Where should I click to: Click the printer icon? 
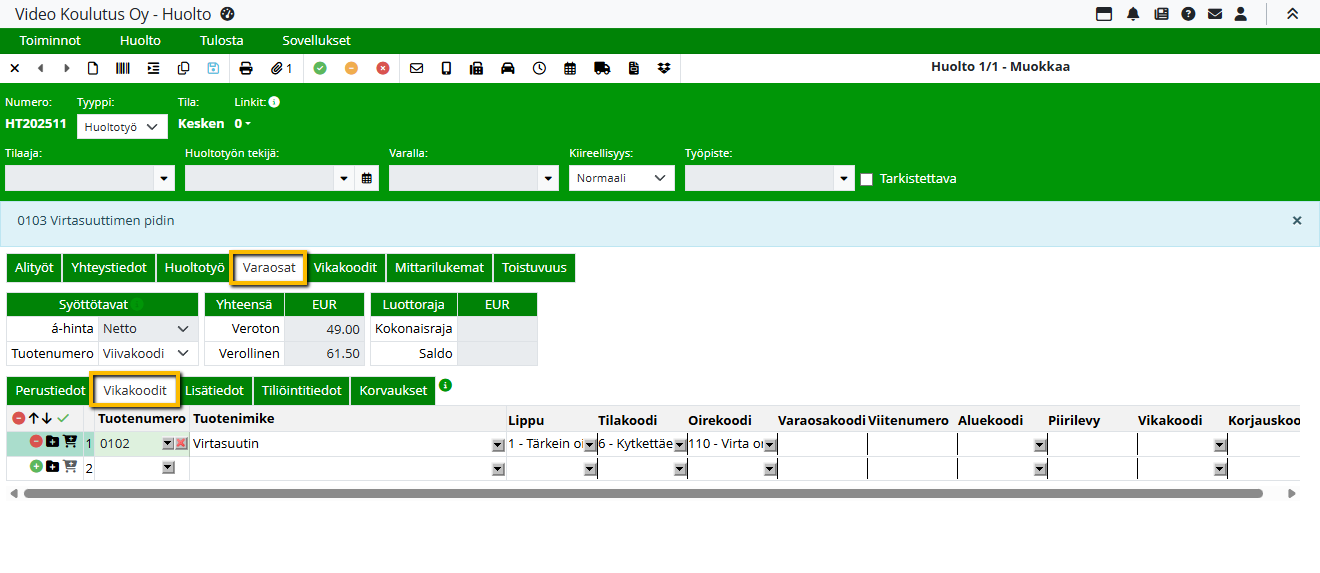246,69
